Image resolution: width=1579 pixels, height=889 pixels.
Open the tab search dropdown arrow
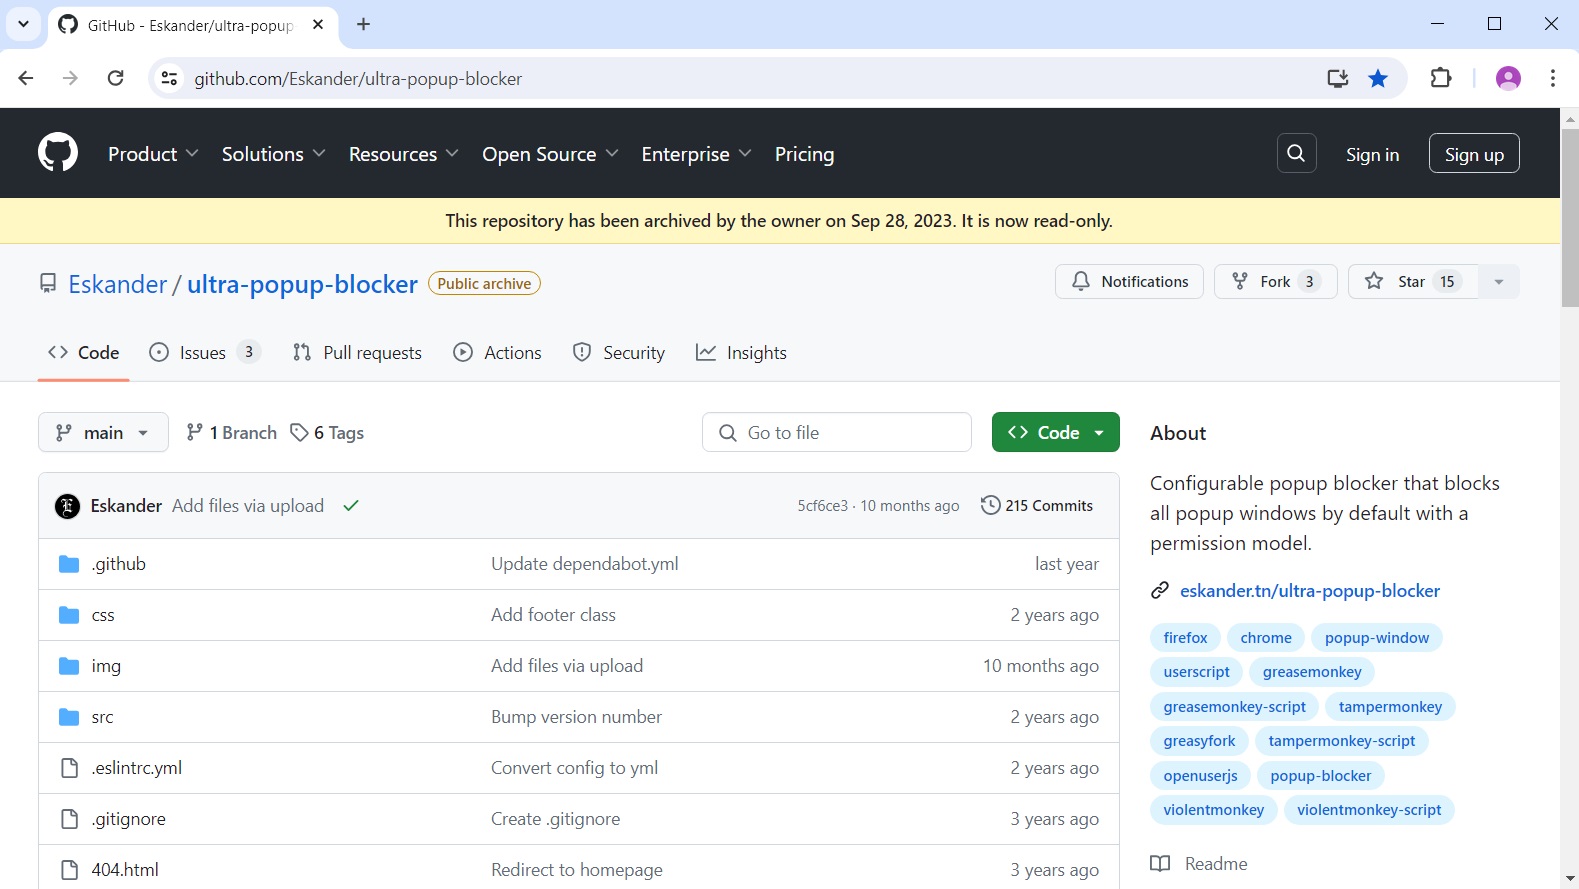(23, 24)
